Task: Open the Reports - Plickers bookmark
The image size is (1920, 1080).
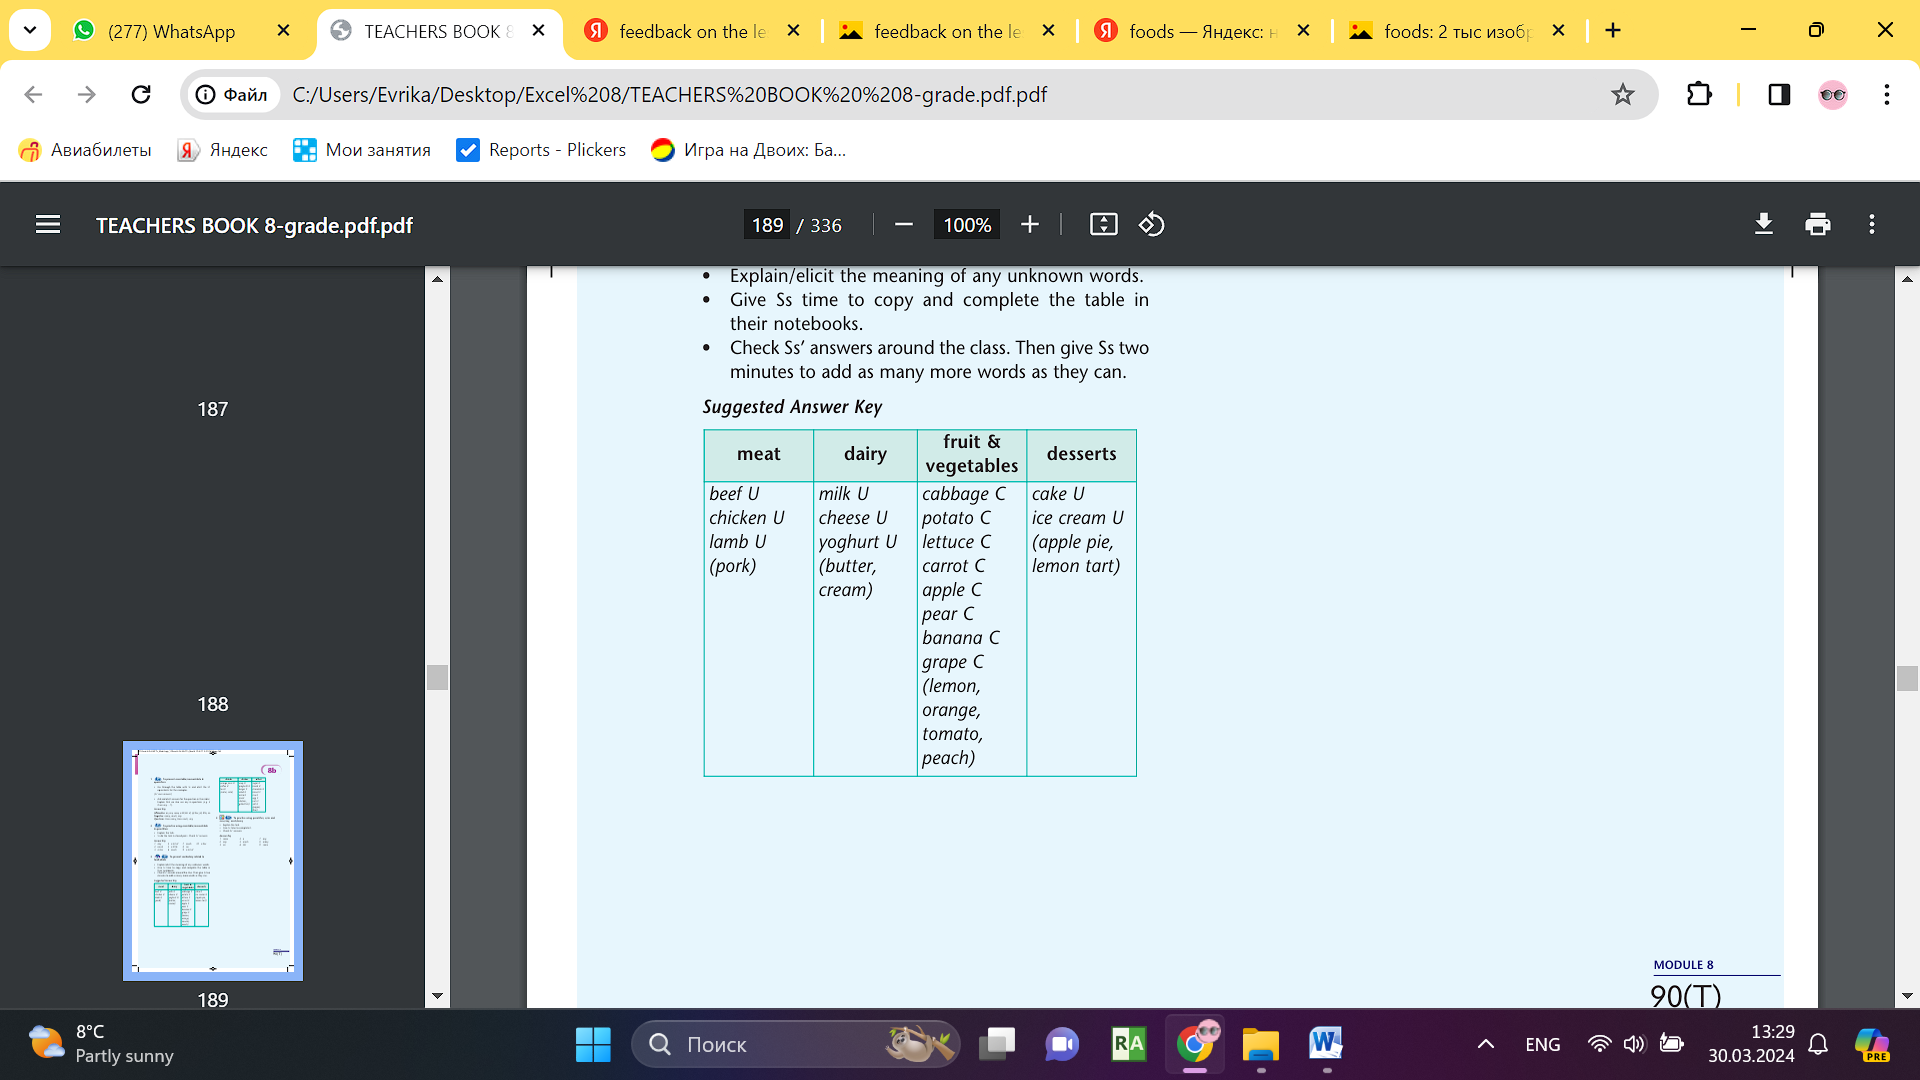Action: tap(541, 150)
